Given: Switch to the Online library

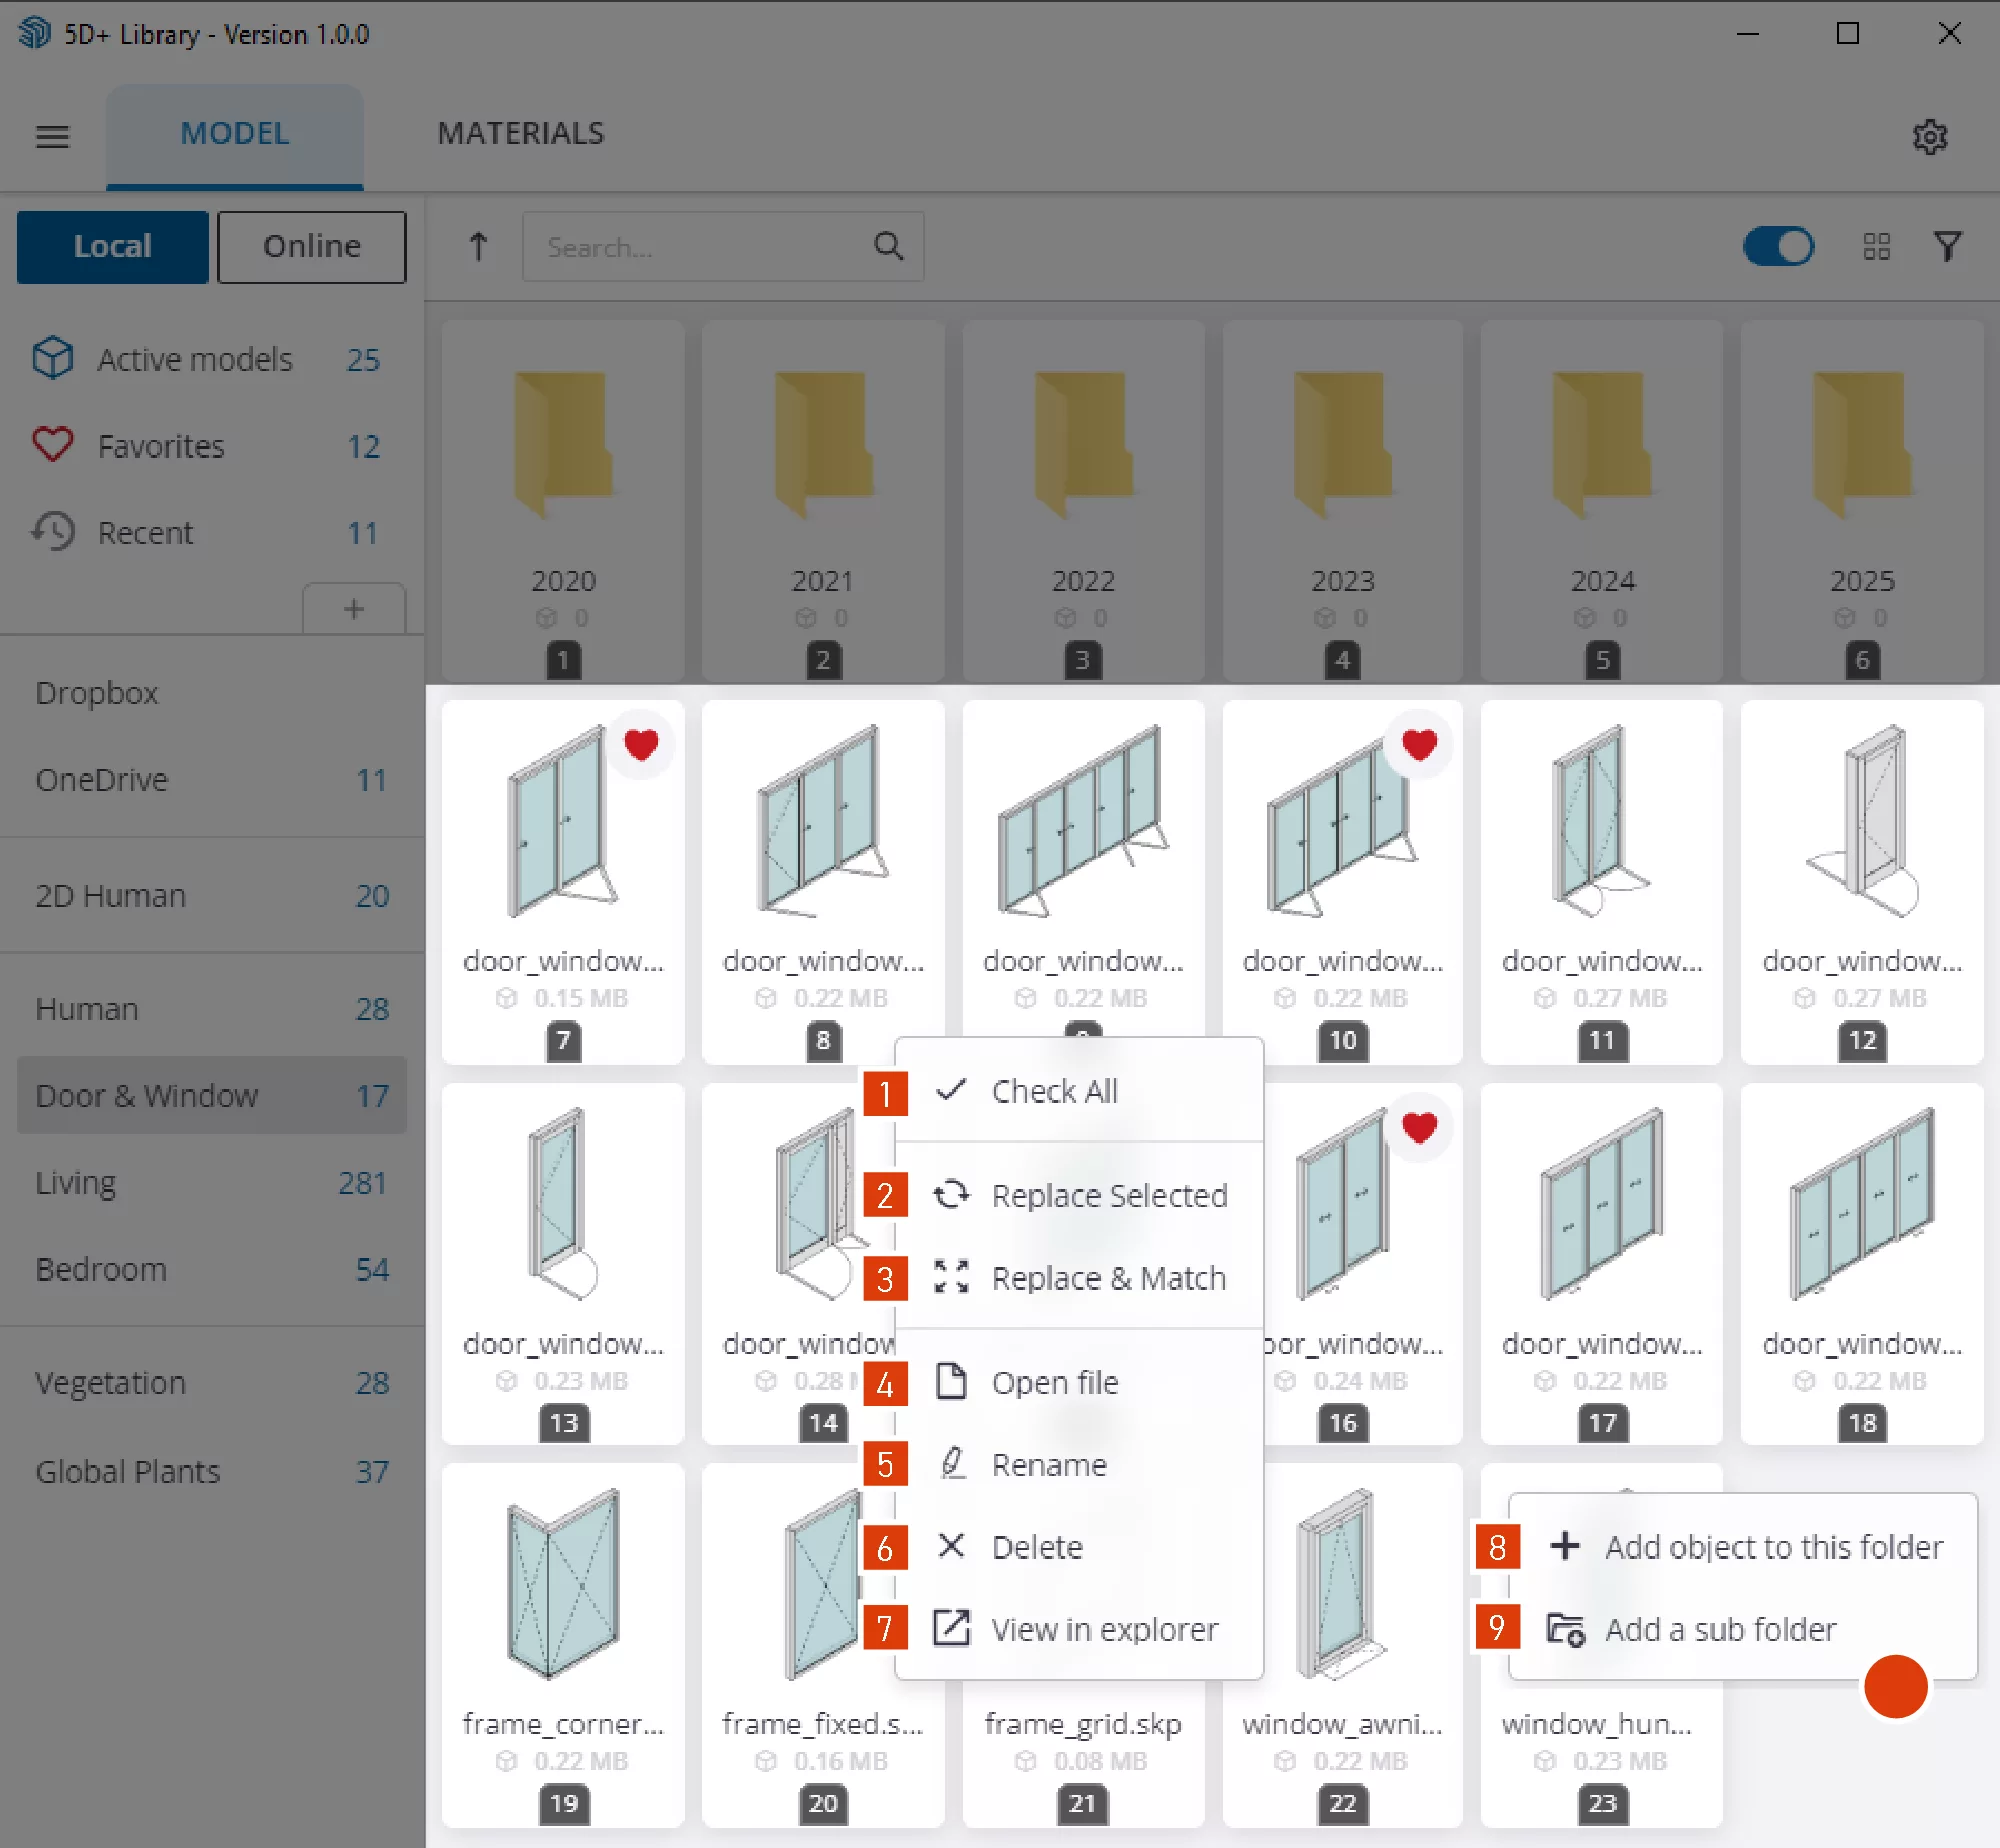Looking at the screenshot, I should coord(311,246).
